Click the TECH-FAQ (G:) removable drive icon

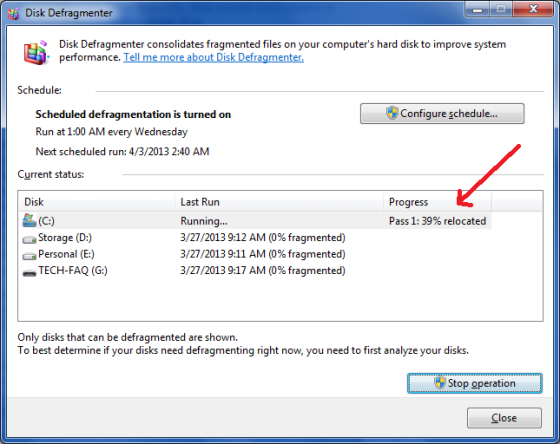click(x=29, y=273)
